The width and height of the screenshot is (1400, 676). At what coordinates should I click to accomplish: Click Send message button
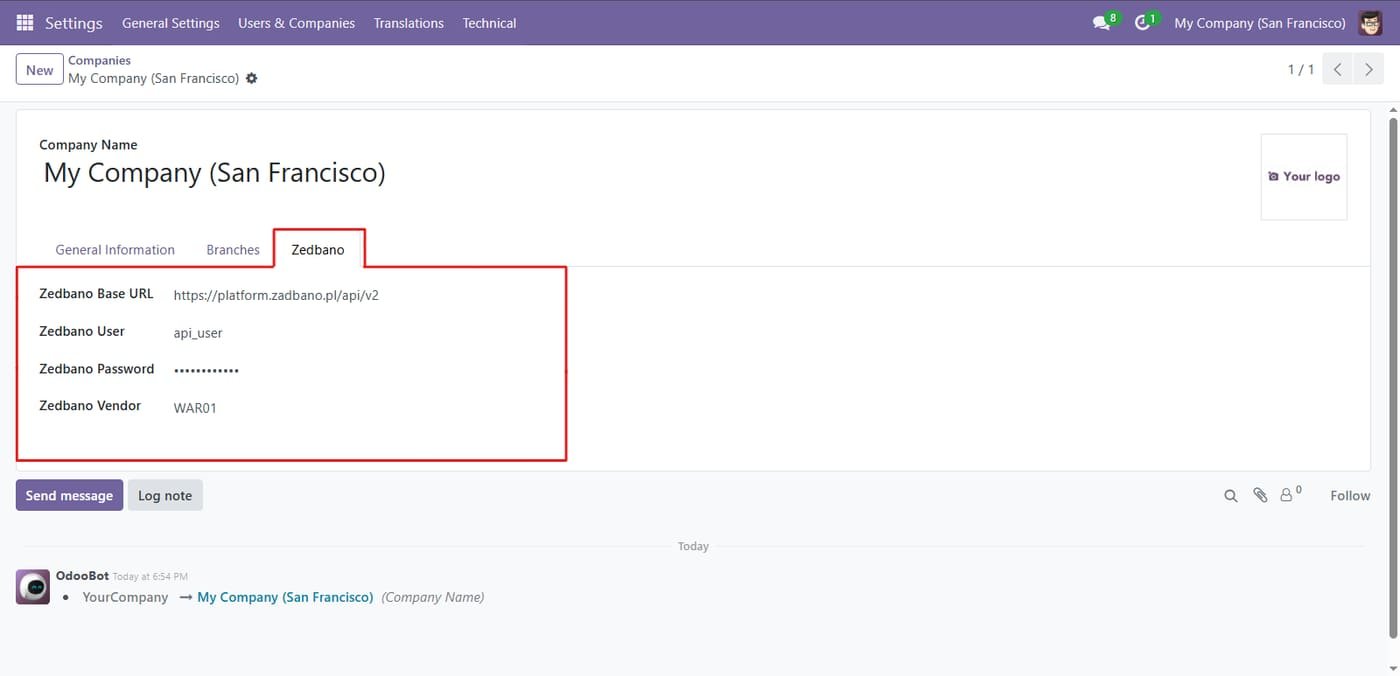[69, 495]
